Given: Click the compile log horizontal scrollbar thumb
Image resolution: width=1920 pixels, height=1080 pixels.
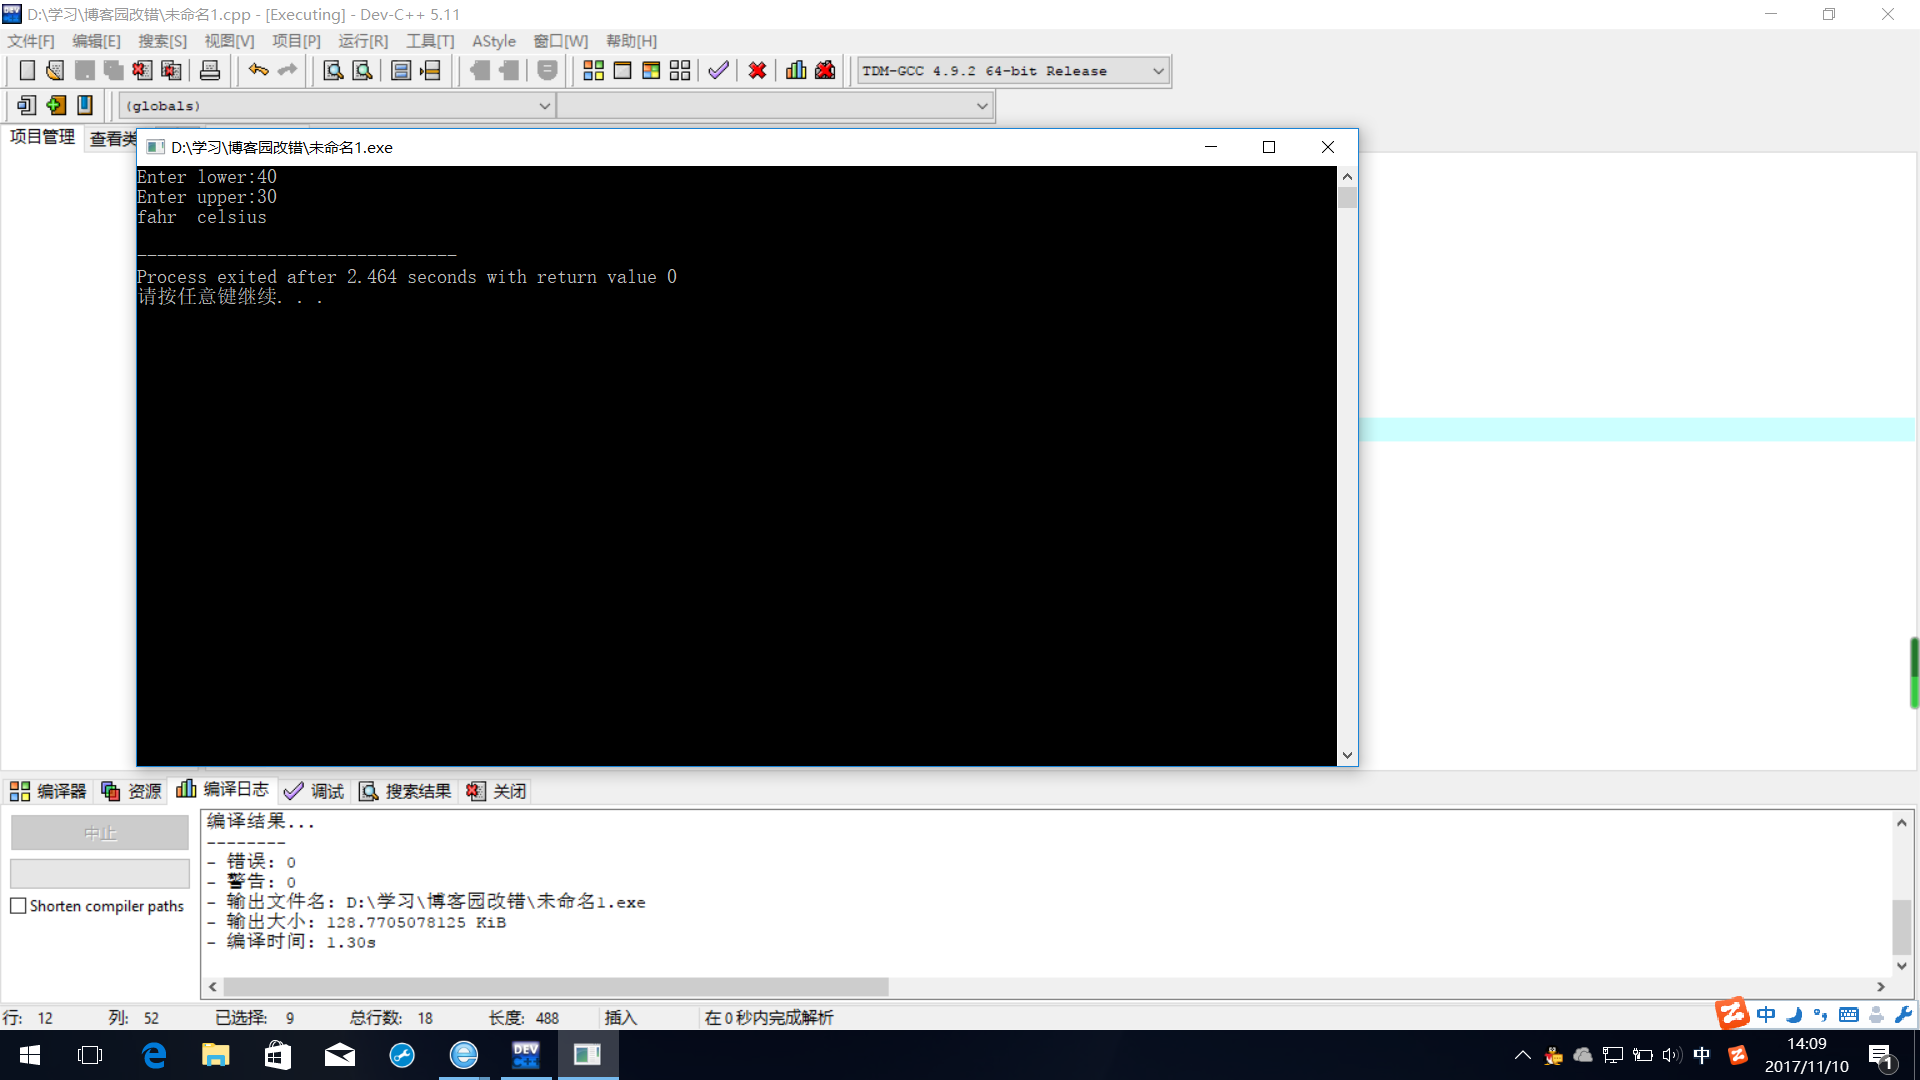Looking at the screenshot, I should pyautogui.click(x=556, y=987).
